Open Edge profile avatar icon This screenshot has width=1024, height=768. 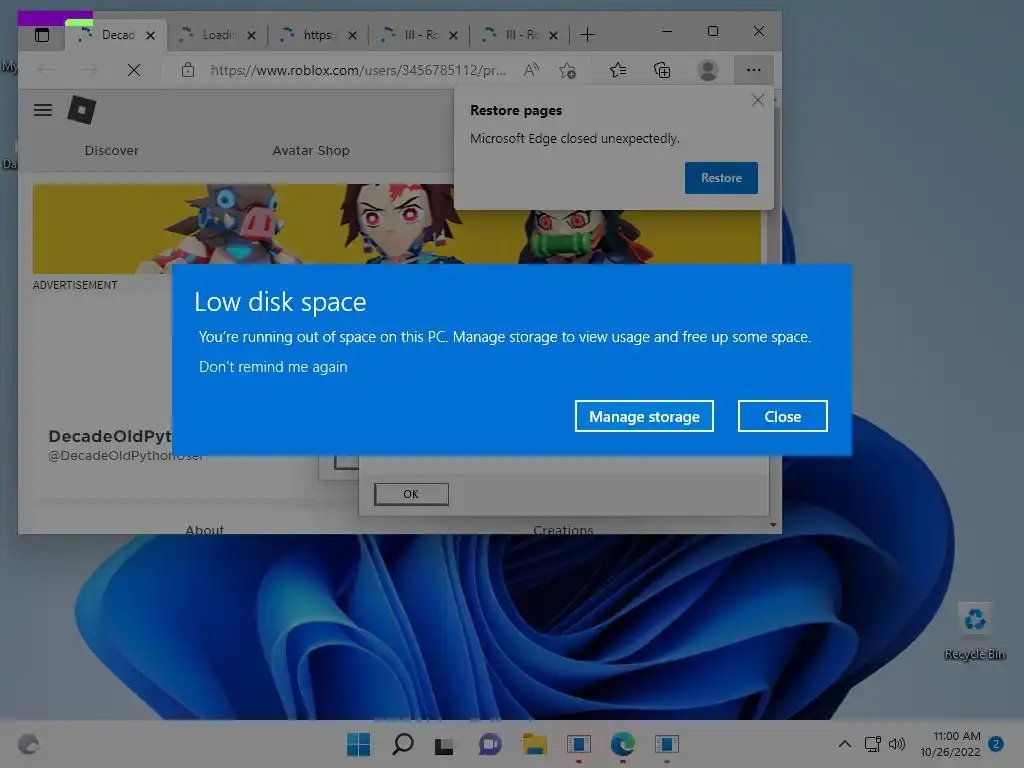708,70
